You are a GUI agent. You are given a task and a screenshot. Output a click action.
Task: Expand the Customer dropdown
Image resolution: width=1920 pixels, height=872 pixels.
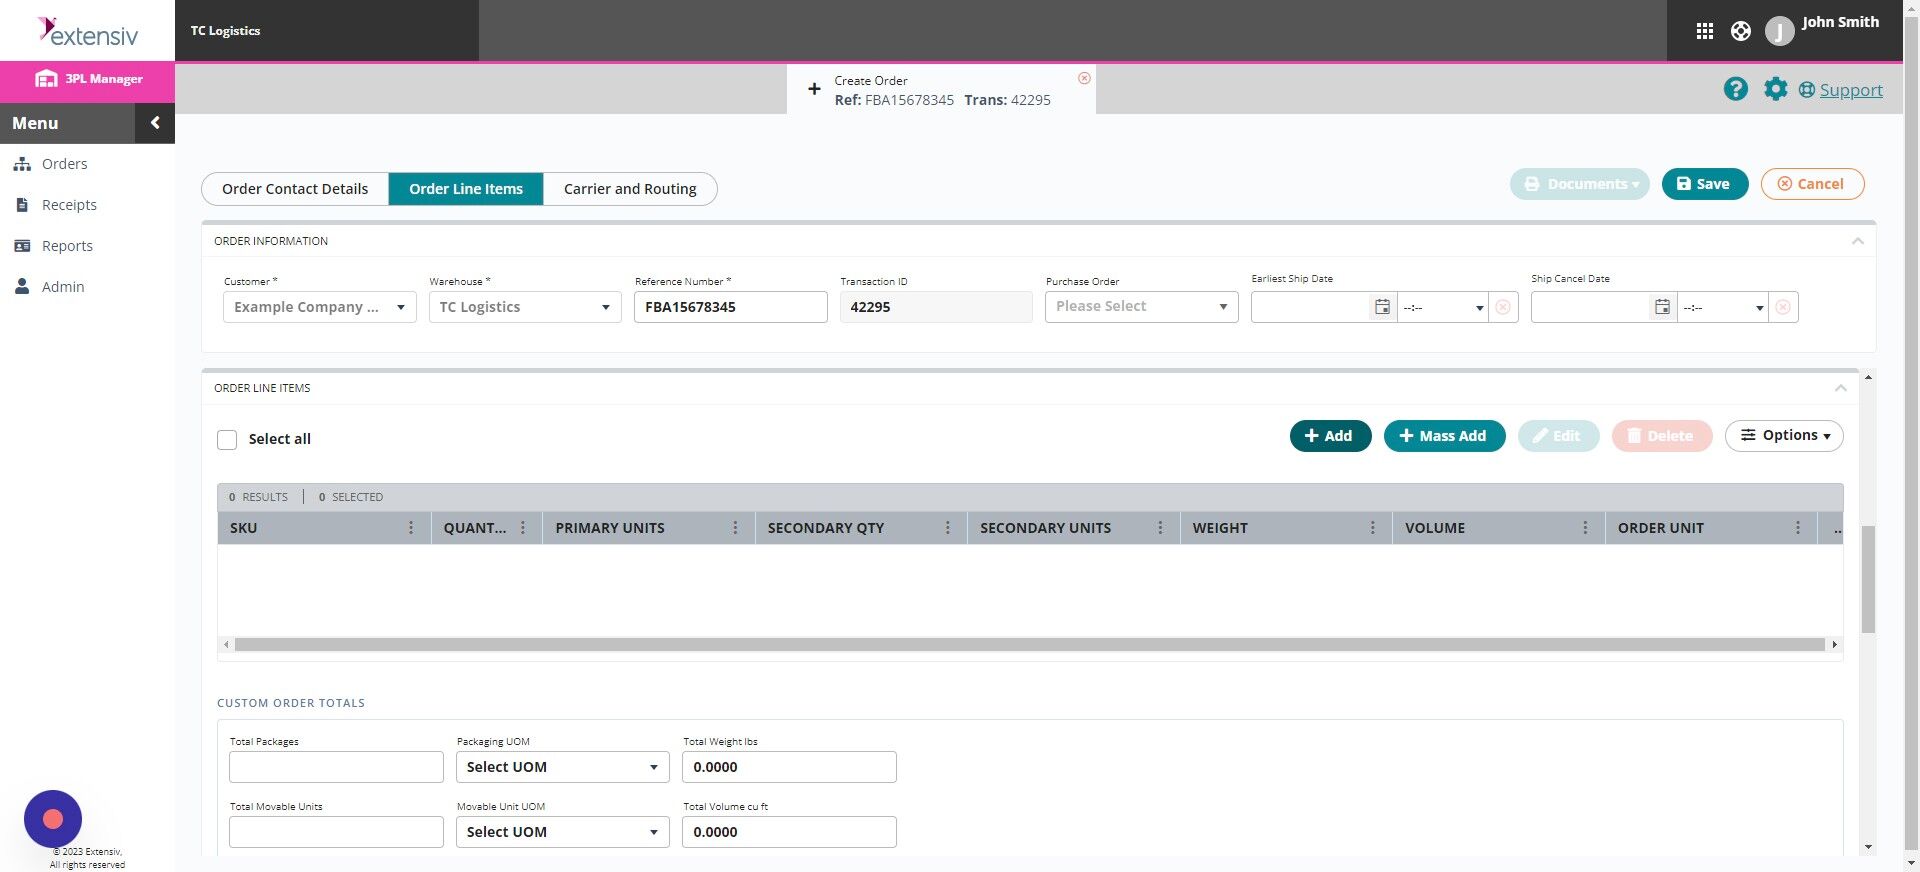(320, 307)
